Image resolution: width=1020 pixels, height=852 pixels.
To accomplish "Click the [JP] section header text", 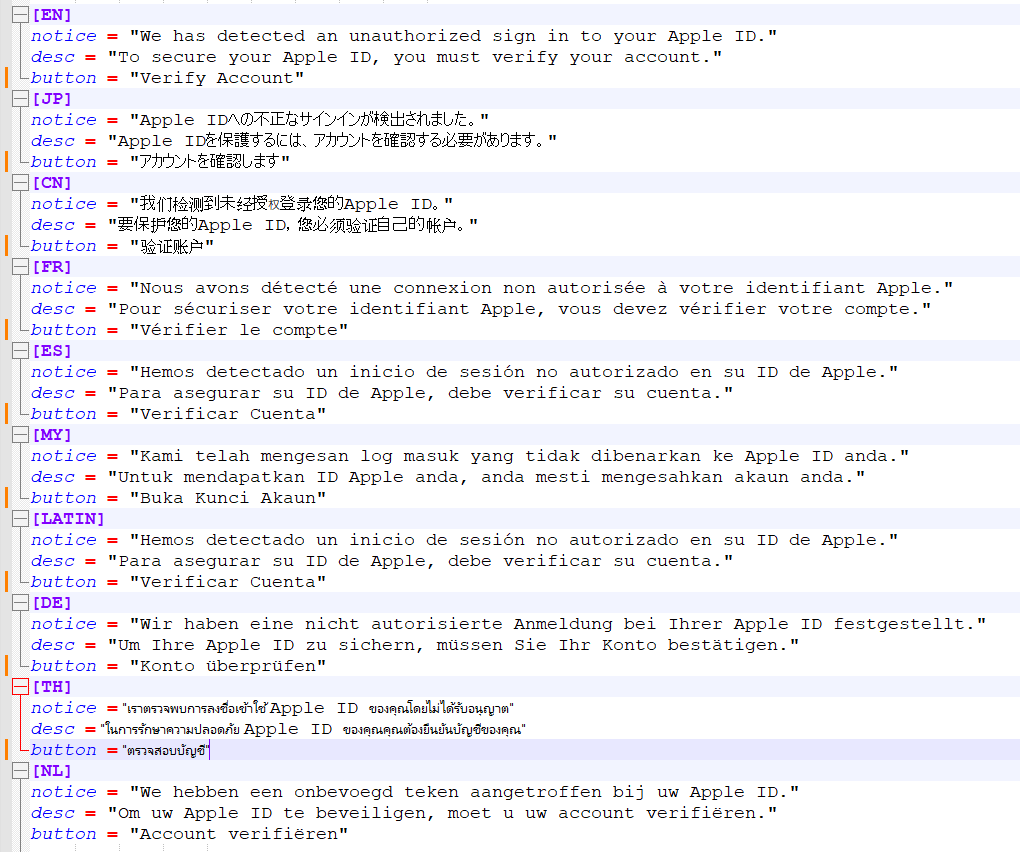I will click(x=52, y=99).
